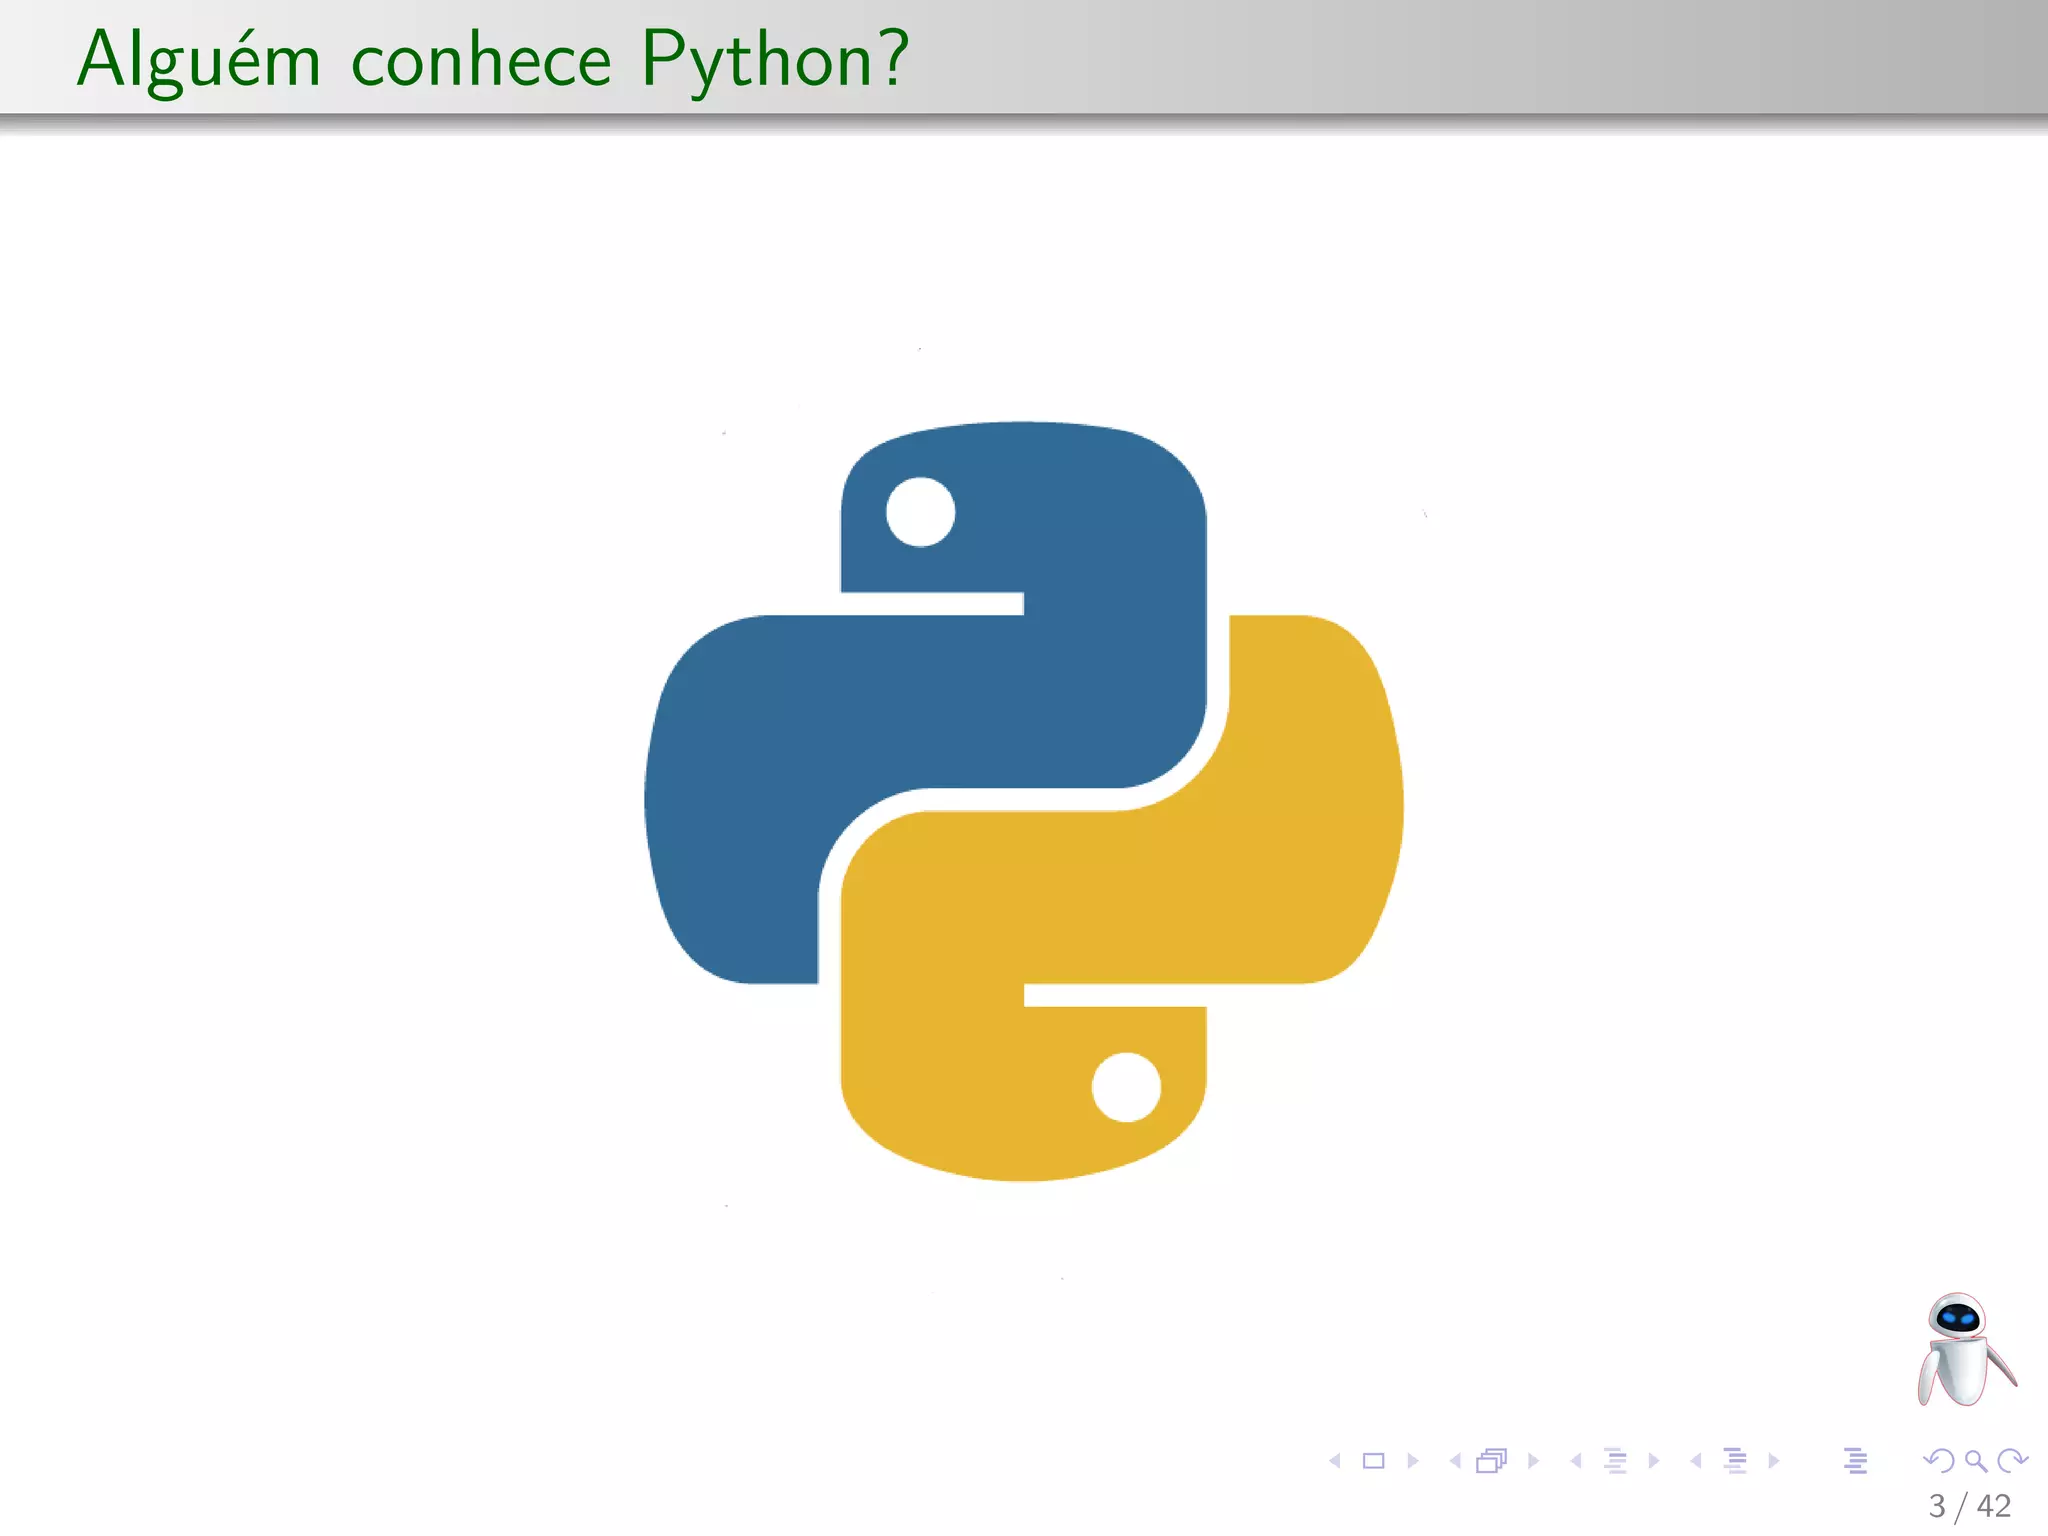Click the single-slide rectangle navigation icon

coord(1374,1461)
